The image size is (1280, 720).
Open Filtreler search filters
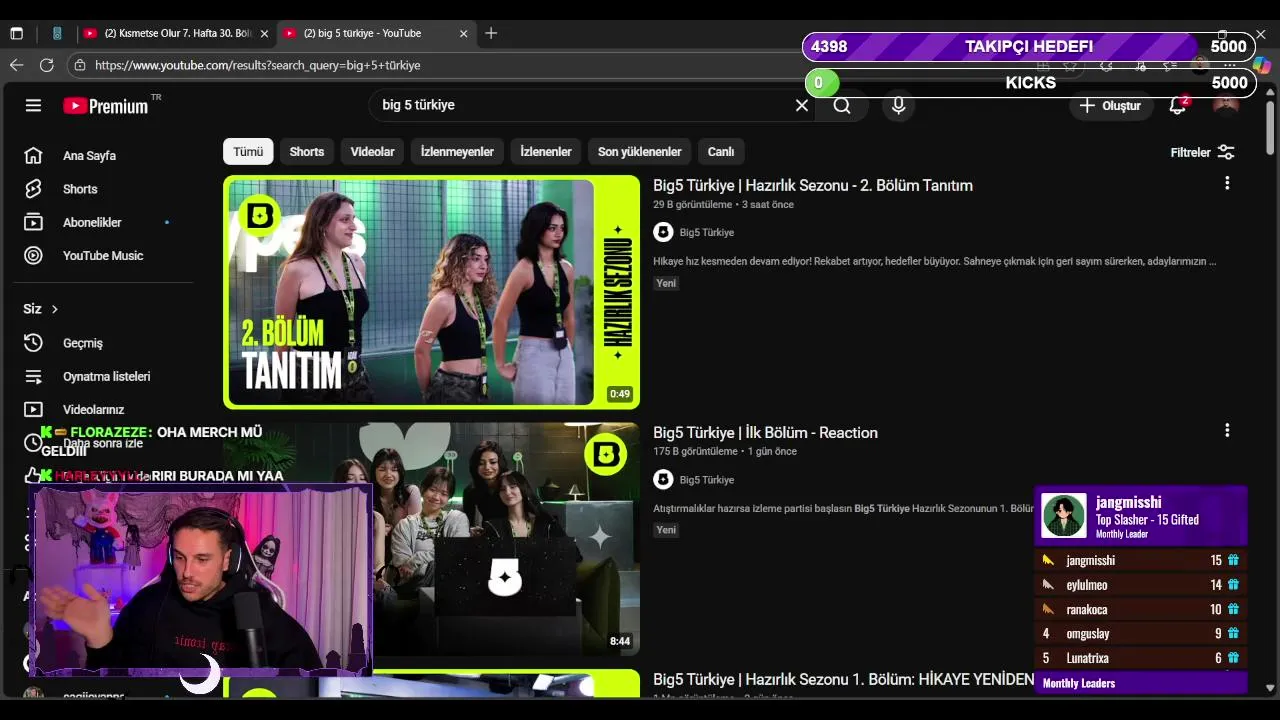1202,152
